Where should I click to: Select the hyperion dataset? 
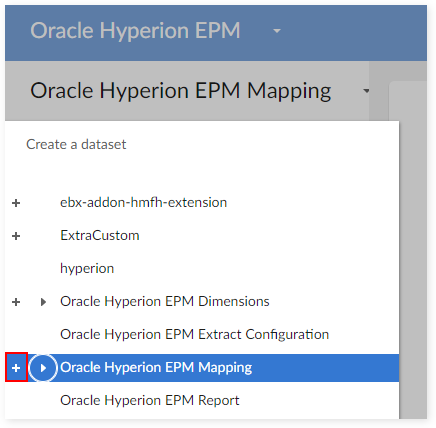tap(87, 269)
